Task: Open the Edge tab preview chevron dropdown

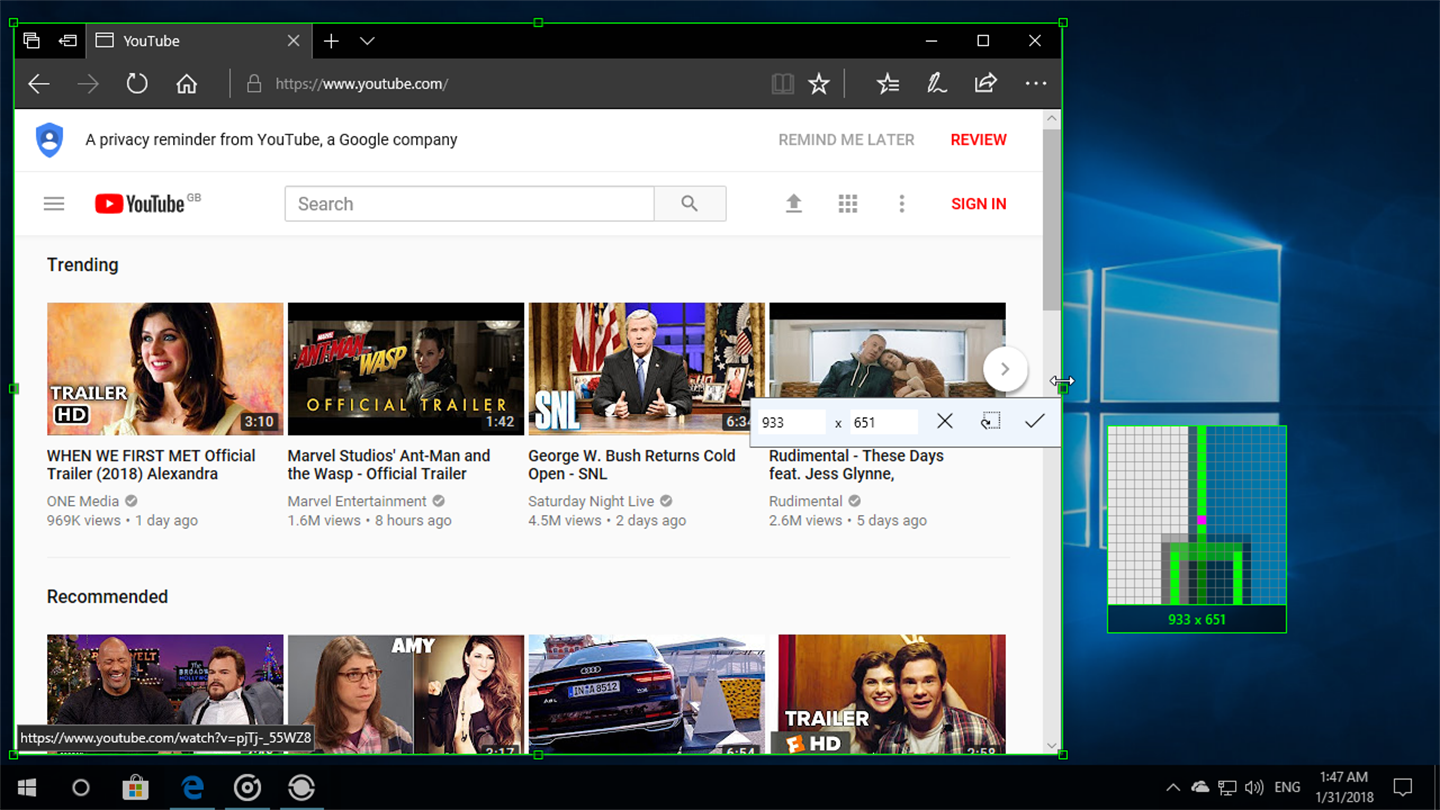Action: coord(367,41)
